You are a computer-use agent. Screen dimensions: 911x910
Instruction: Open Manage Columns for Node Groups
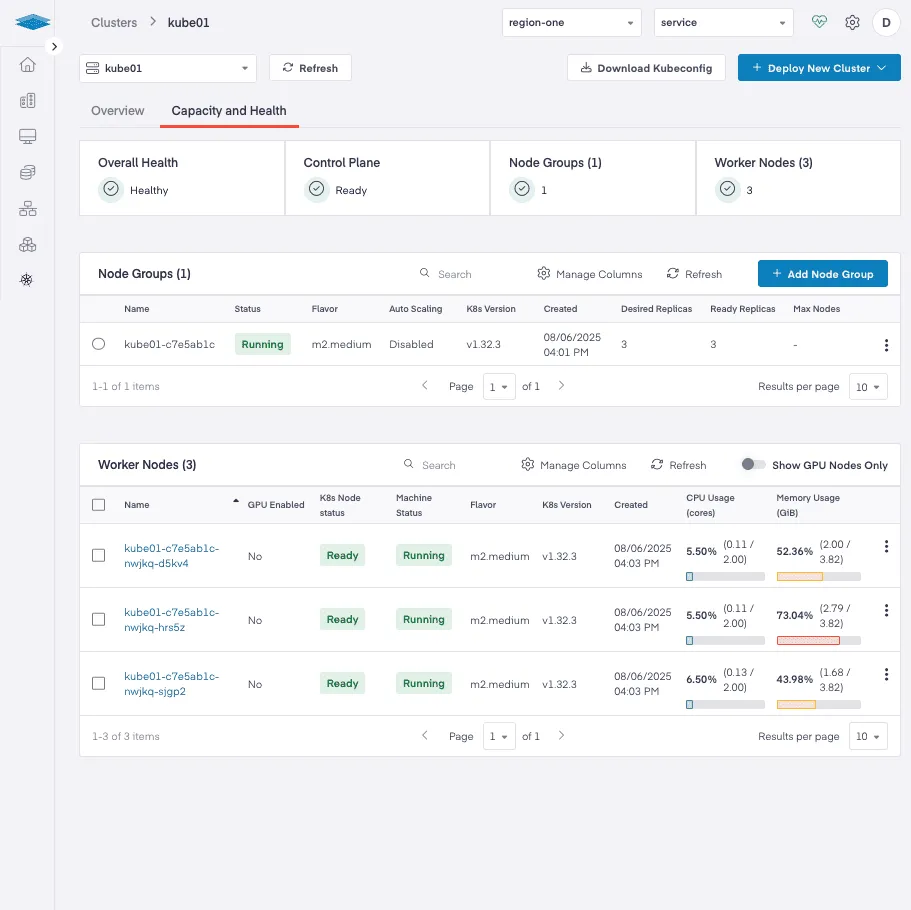pos(590,274)
